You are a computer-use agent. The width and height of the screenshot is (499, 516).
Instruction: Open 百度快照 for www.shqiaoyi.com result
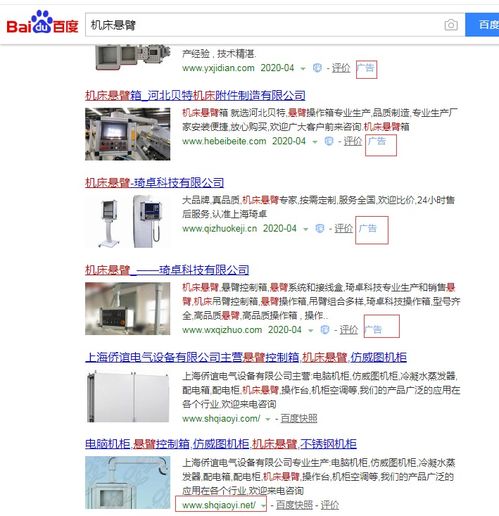[299, 419]
